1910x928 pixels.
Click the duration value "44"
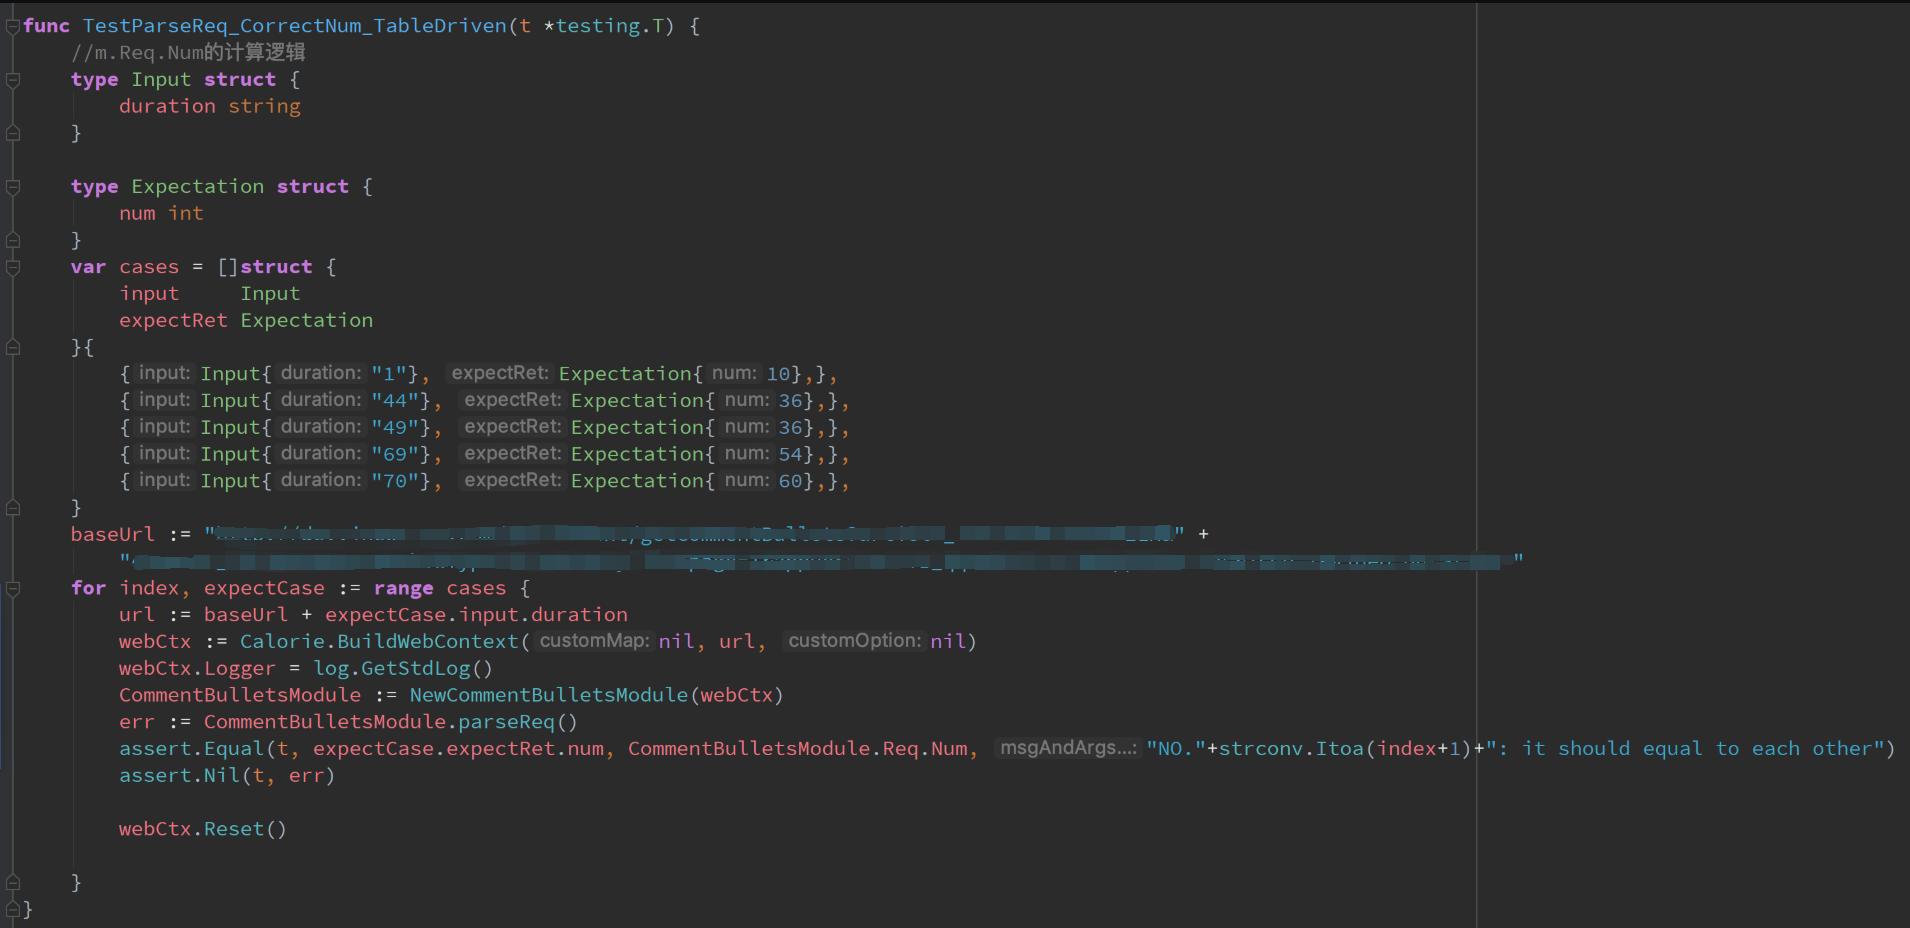[395, 401]
